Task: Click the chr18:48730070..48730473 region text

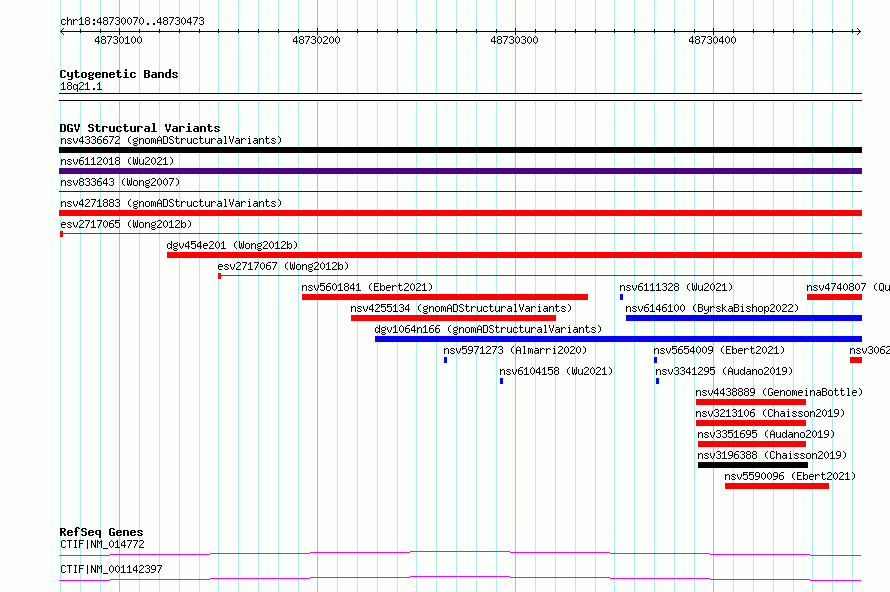Action: click(132, 22)
